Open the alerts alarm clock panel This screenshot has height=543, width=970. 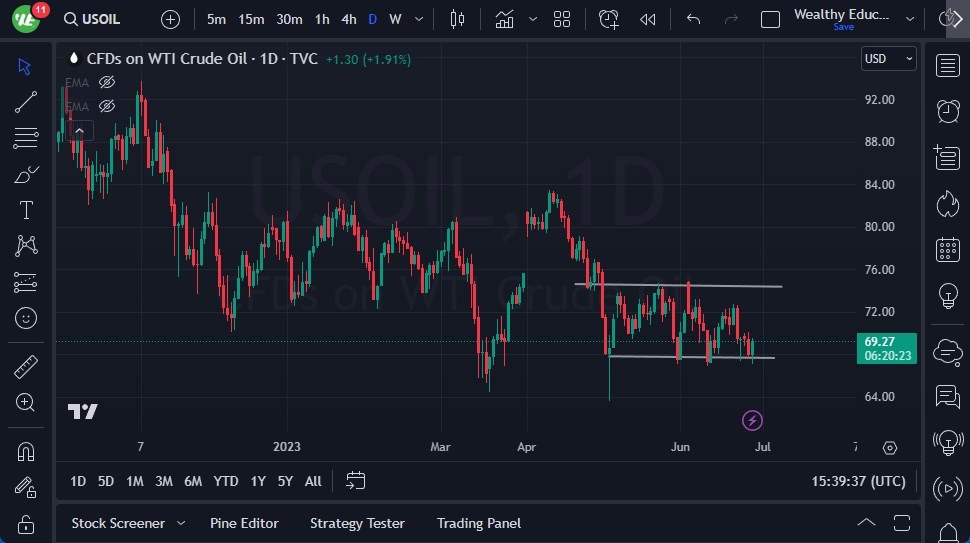[x=948, y=111]
